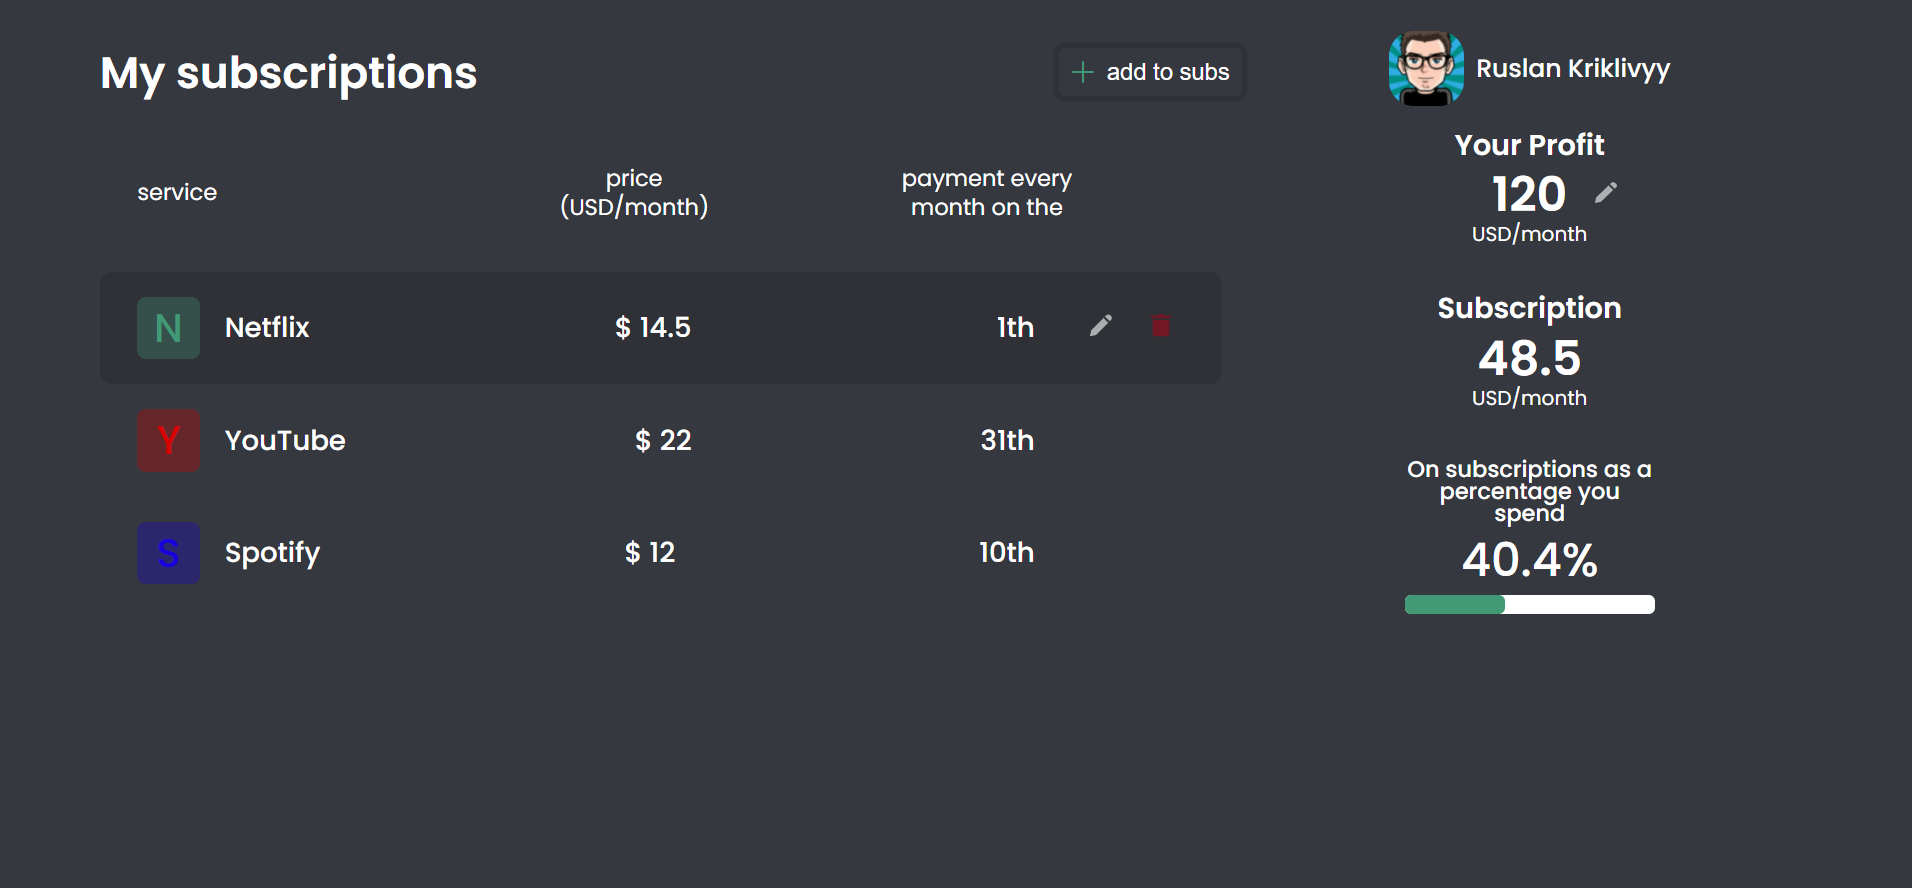Click the YouTube 31th payment date
This screenshot has height=888, width=1912.
[1007, 440]
